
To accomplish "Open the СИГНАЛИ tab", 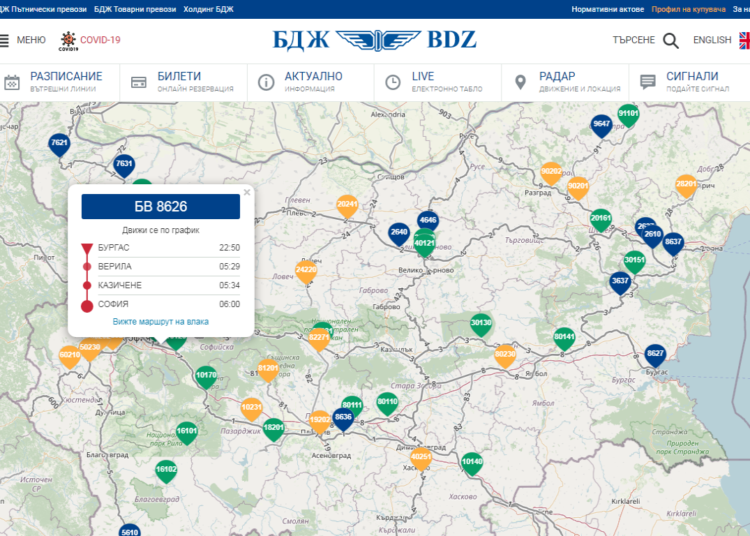I will (x=690, y=82).
